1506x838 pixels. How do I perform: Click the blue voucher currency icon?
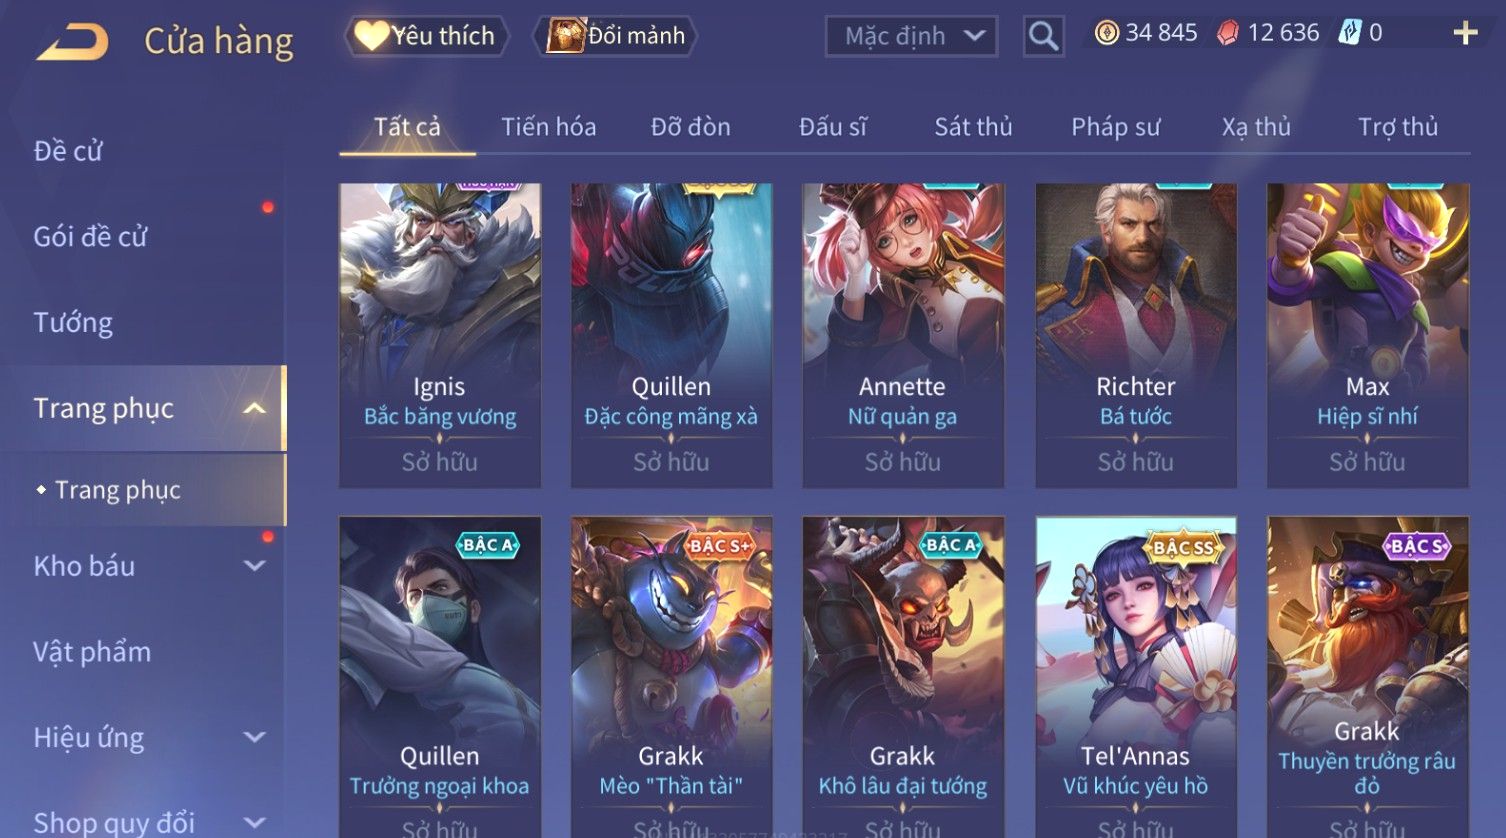tap(1349, 33)
